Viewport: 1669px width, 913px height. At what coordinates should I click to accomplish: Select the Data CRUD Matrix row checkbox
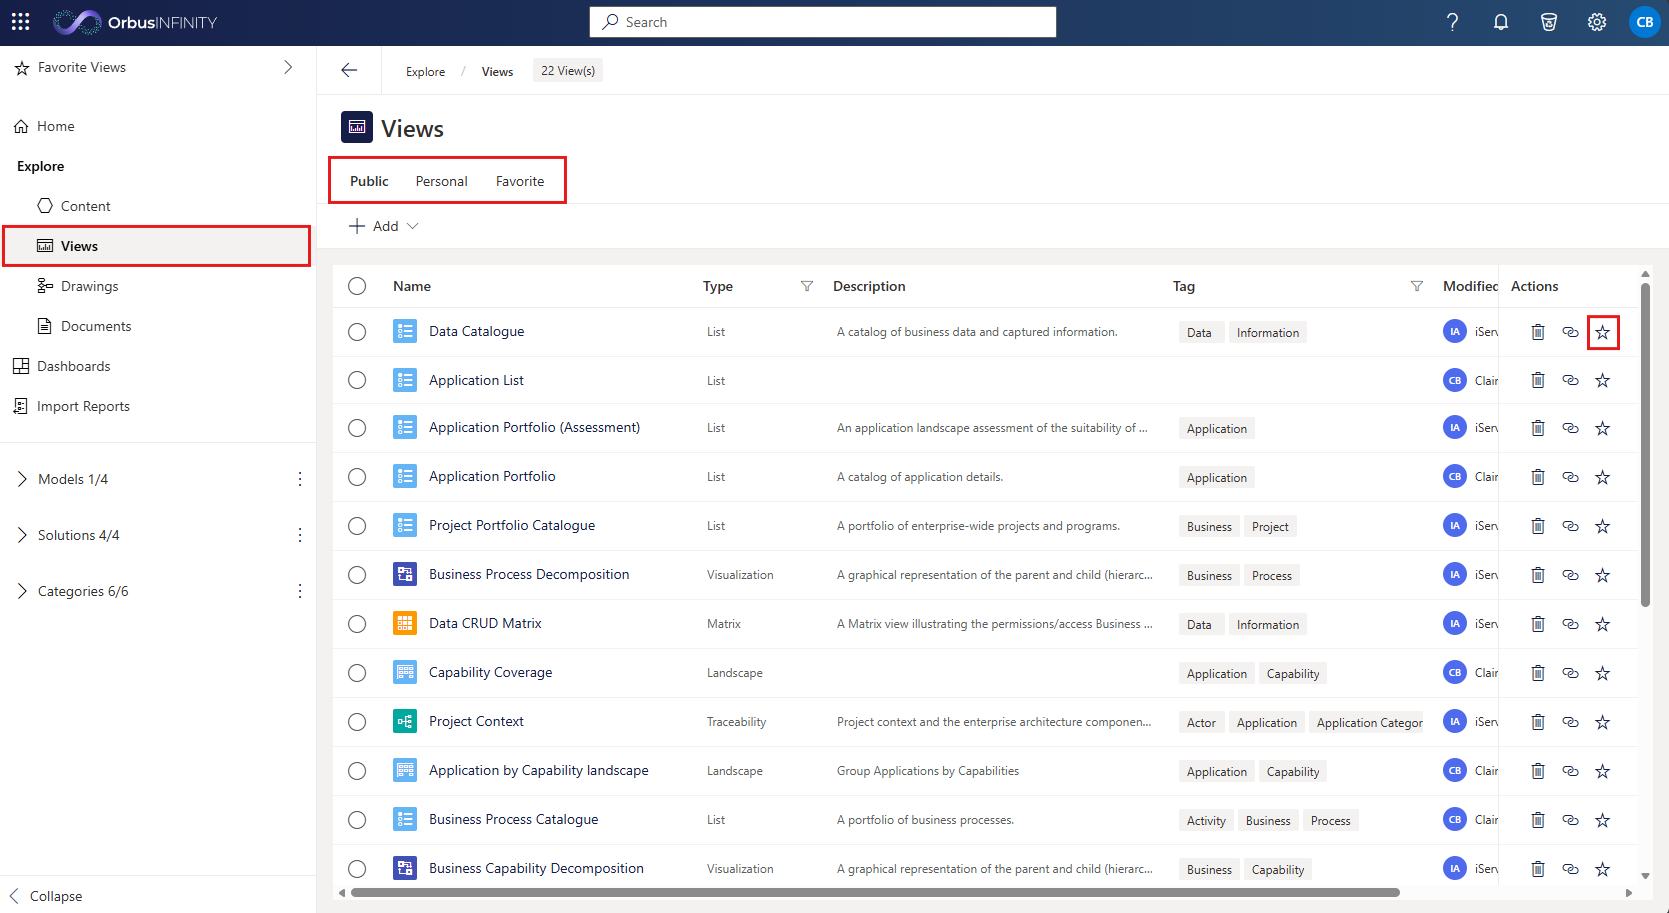(357, 624)
